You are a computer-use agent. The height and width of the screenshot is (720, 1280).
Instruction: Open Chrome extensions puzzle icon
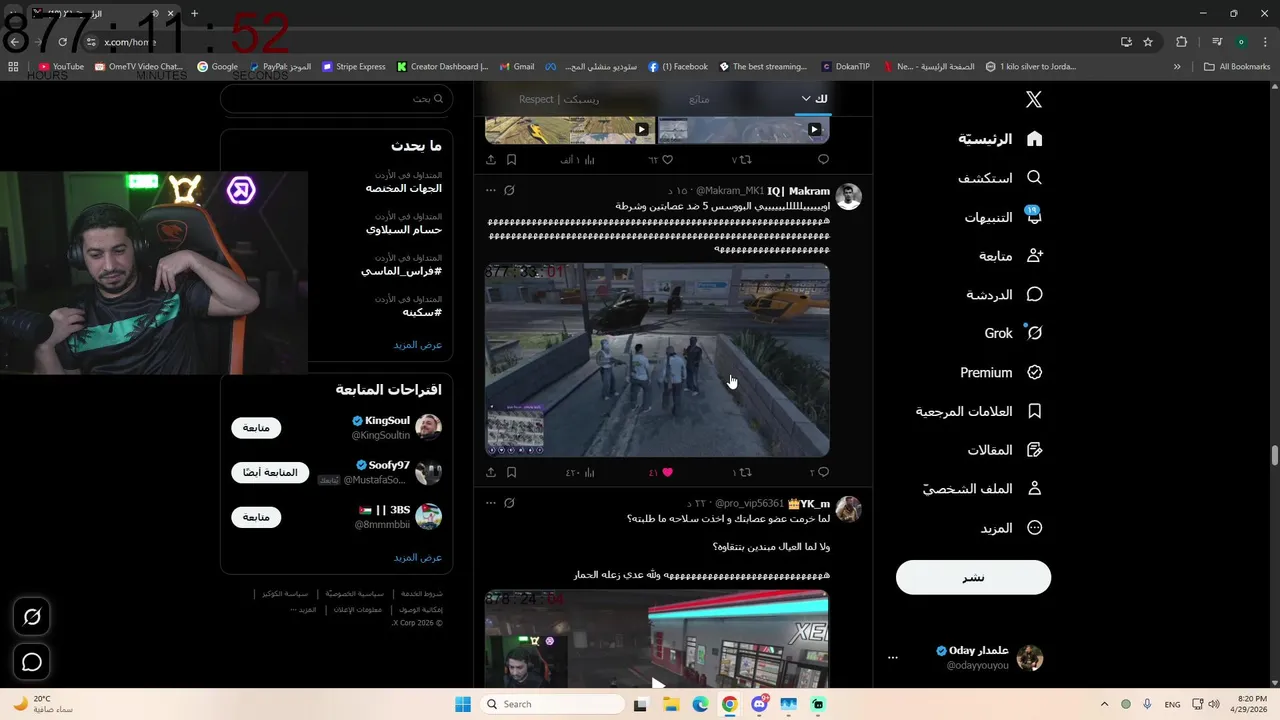click(1182, 42)
